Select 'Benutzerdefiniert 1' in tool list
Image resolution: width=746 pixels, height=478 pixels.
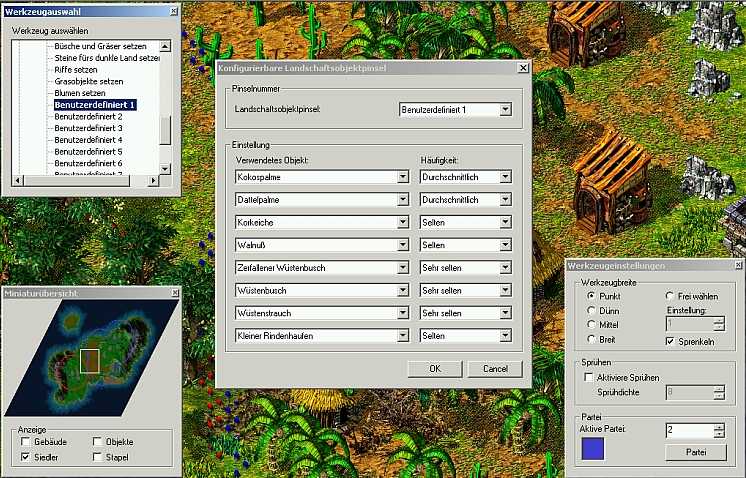pyautogui.click(x=95, y=105)
